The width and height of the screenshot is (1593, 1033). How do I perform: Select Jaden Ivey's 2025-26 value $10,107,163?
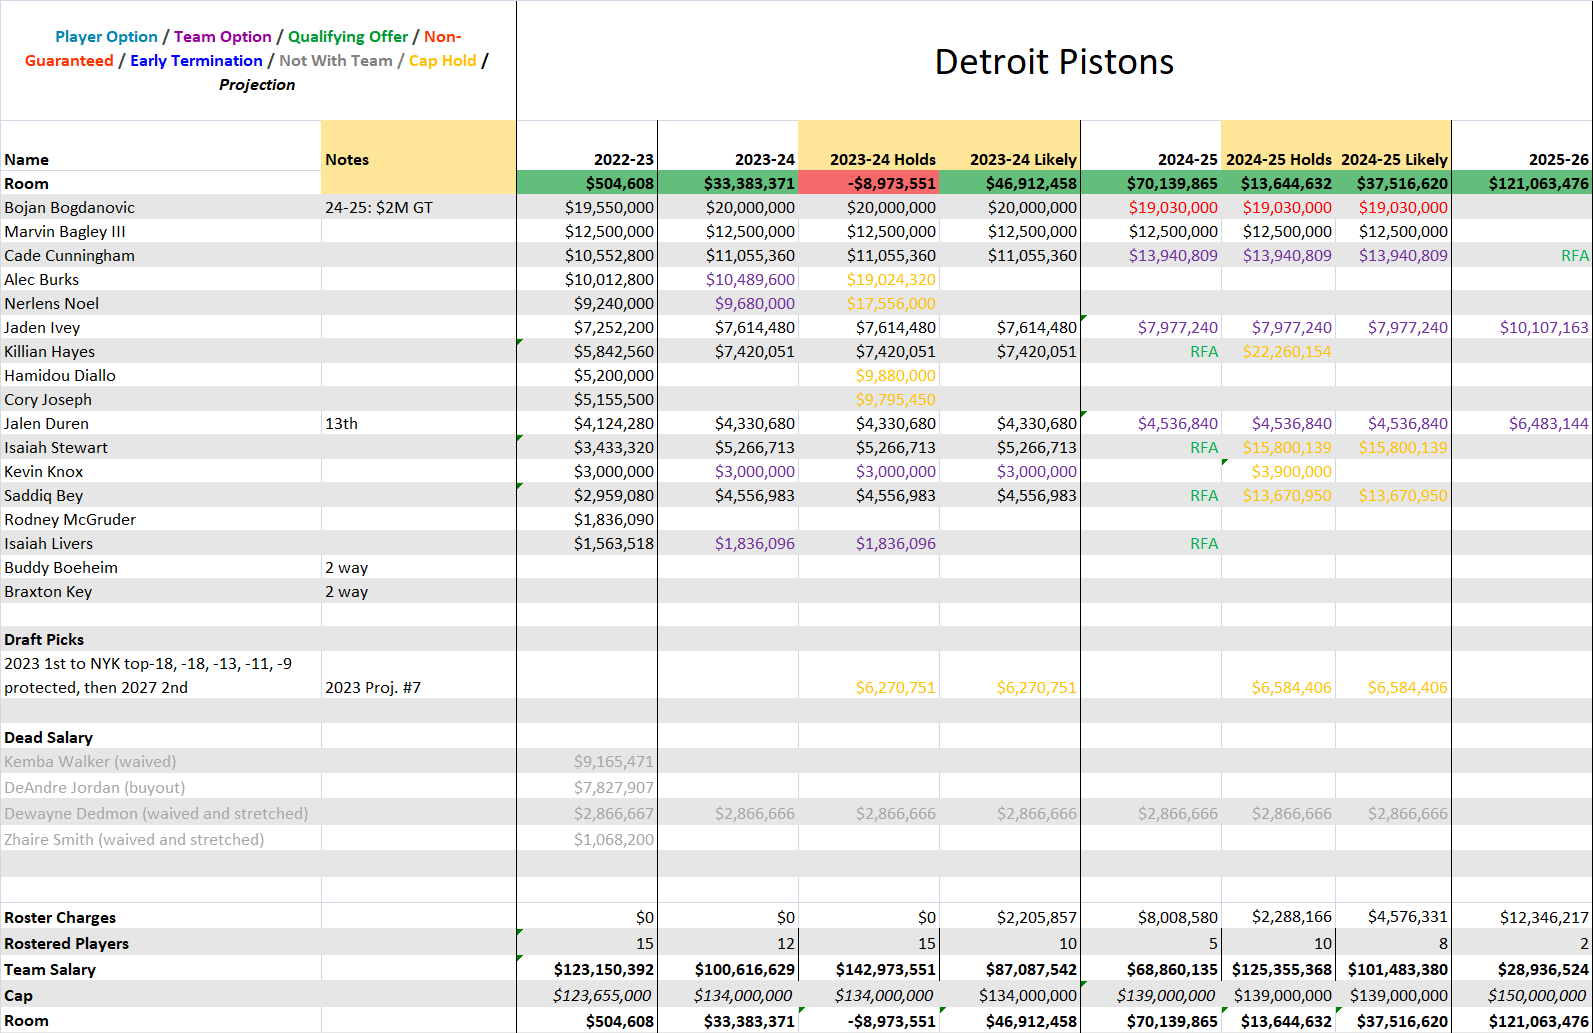[x=1544, y=327]
